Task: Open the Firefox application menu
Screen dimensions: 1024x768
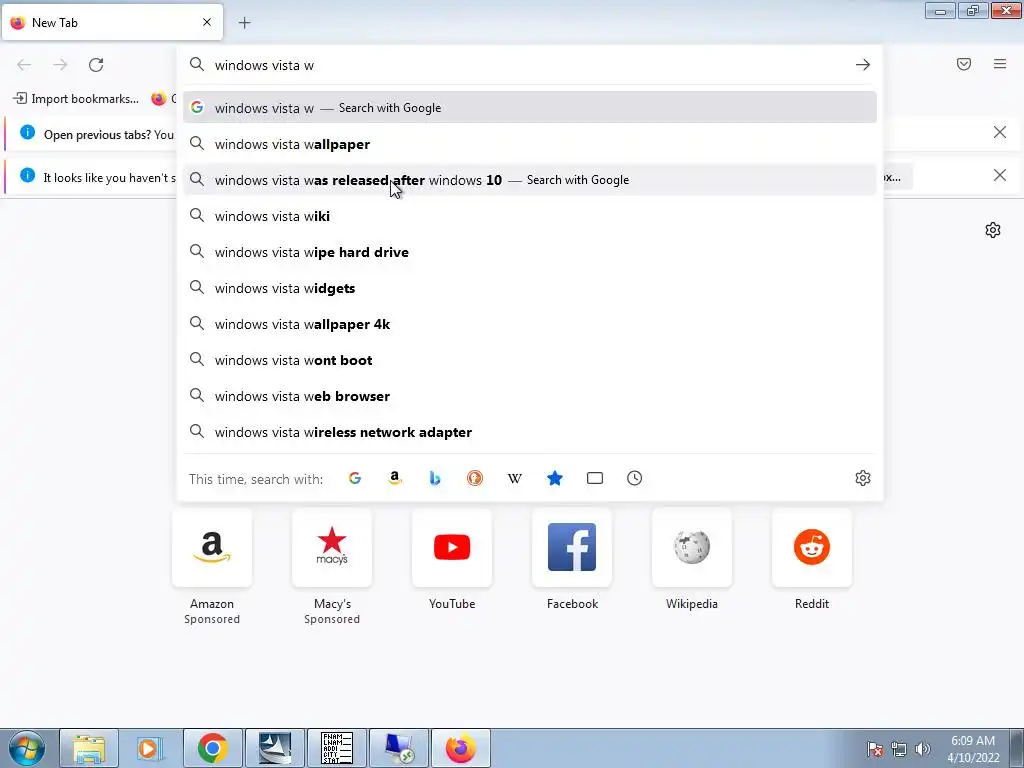Action: point(1000,64)
